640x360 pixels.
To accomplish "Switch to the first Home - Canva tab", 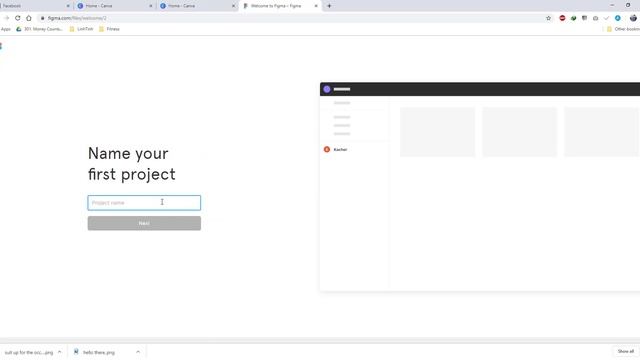I will click(x=114, y=6).
